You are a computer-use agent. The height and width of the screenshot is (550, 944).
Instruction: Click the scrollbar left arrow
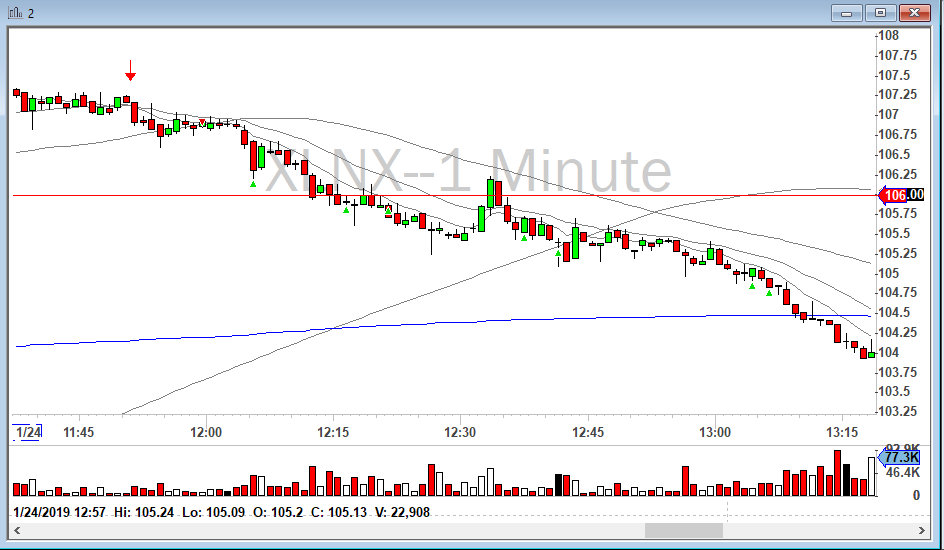click(17, 531)
